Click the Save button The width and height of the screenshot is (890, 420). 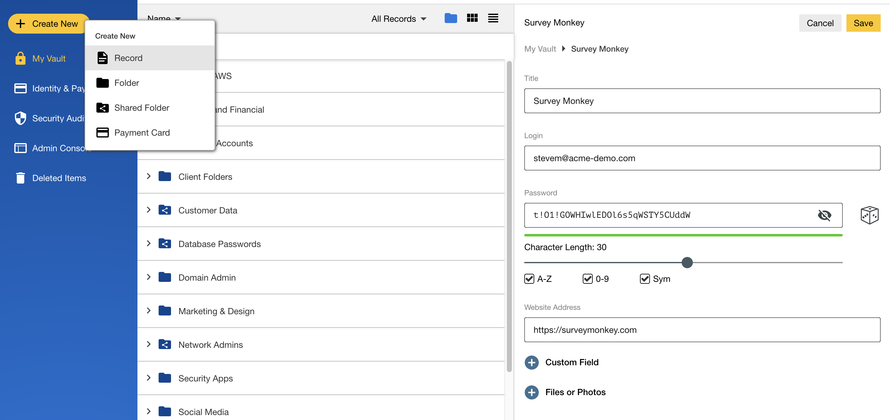click(863, 23)
